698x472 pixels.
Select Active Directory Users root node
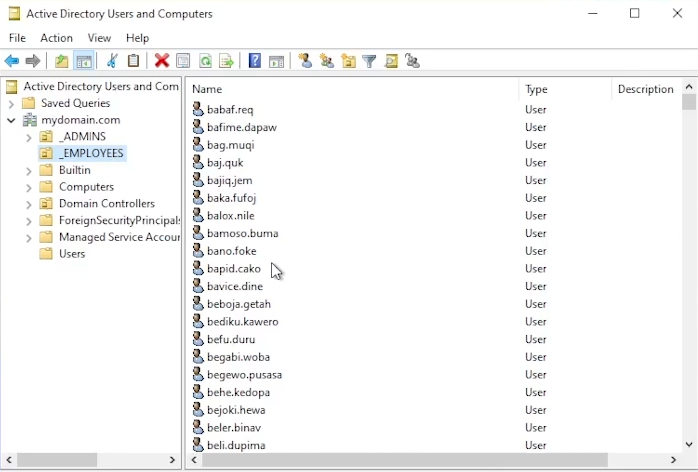tap(101, 86)
